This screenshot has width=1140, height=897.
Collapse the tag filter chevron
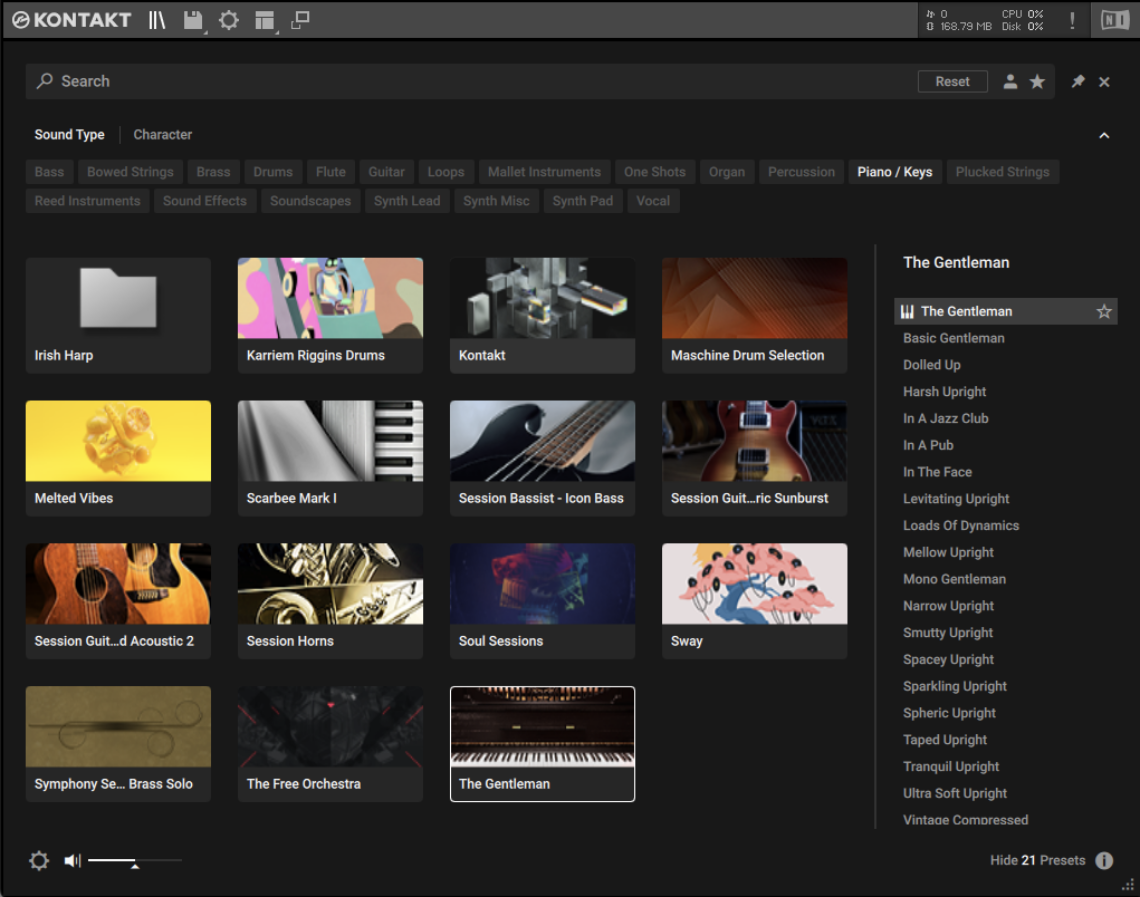point(1104,135)
